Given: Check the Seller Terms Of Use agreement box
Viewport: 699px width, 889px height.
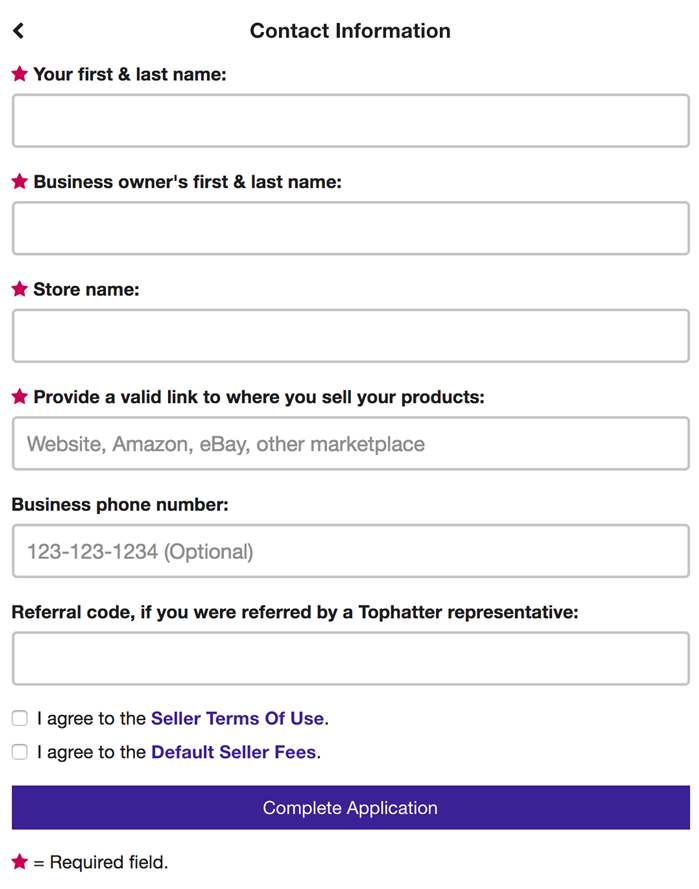Looking at the screenshot, I should tap(20, 718).
